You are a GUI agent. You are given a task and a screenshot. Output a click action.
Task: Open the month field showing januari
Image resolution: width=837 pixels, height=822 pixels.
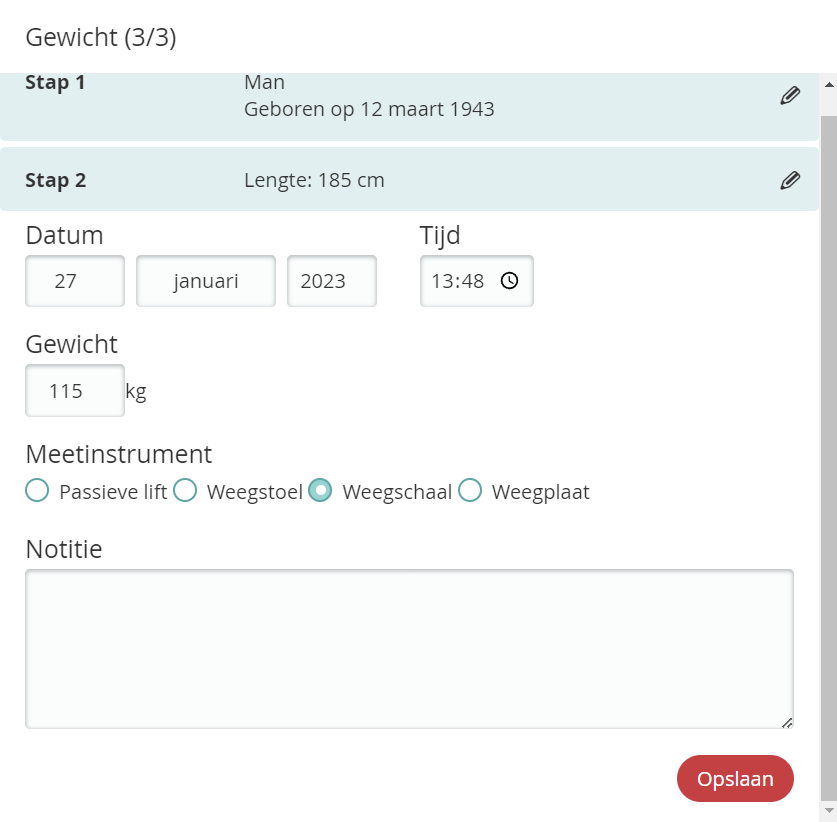click(x=206, y=281)
